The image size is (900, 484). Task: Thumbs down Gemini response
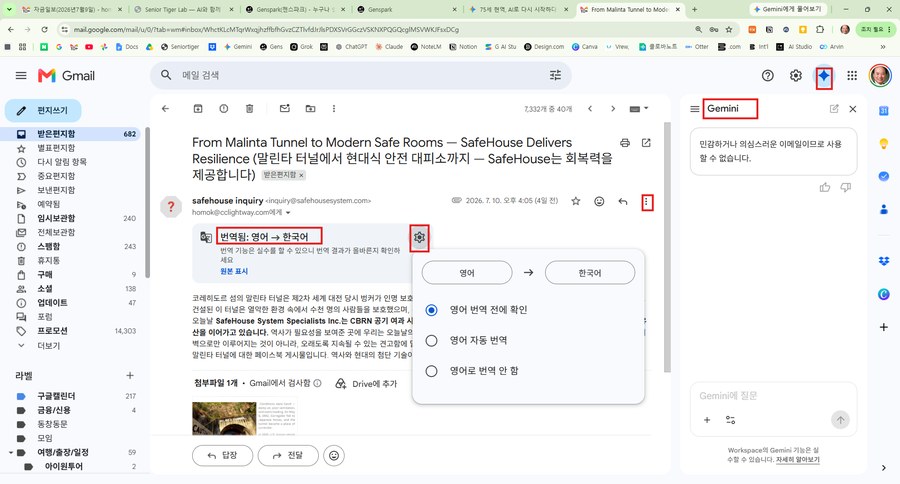pyautogui.click(x=845, y=187)
